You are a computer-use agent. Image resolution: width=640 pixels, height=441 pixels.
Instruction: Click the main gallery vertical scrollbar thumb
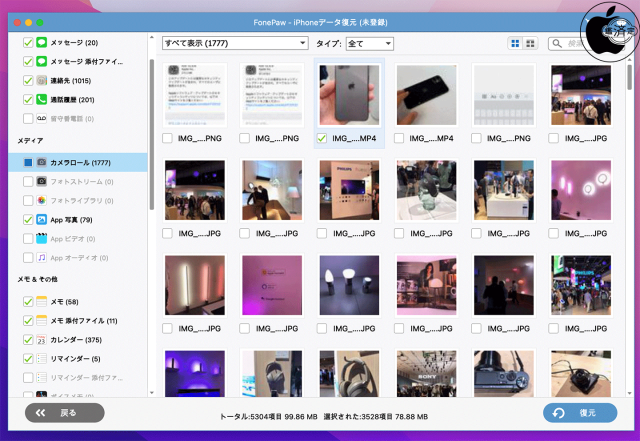(x=630, y=77)
